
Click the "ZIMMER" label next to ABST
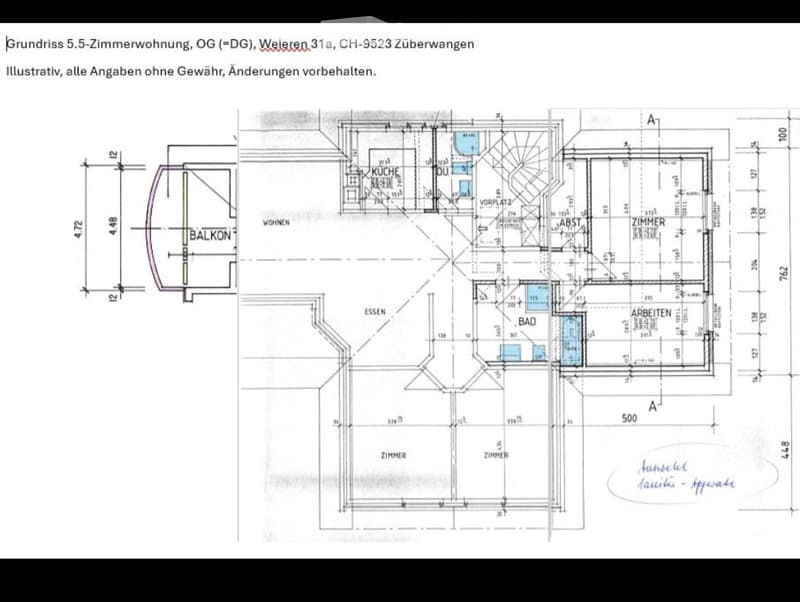(648, 222)
